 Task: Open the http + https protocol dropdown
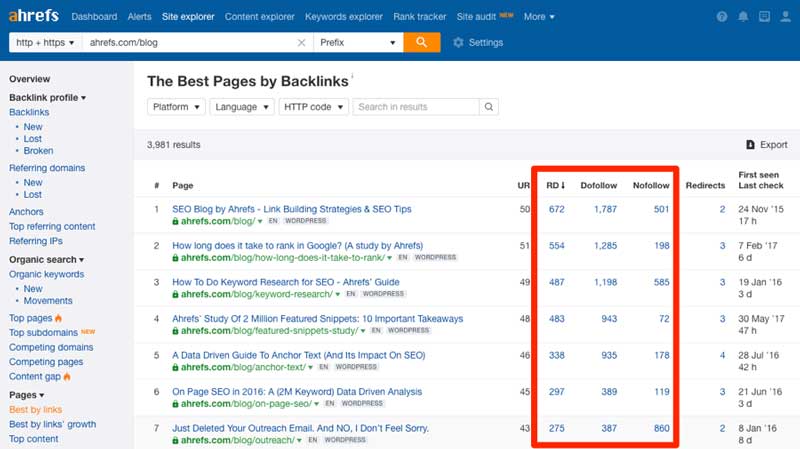point(45,42)
